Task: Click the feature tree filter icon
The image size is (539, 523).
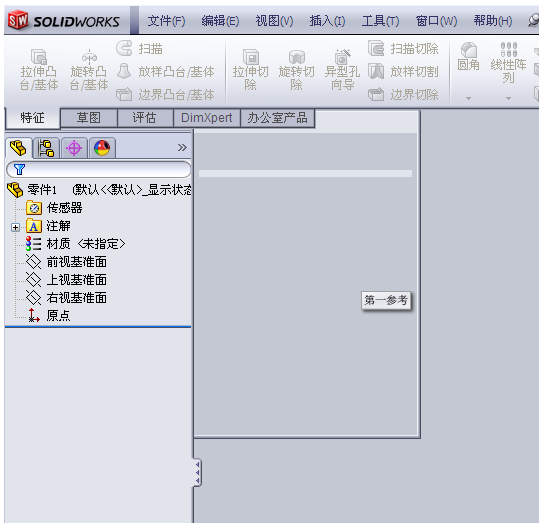Action: pyautogui.click(x=19, y=169)
